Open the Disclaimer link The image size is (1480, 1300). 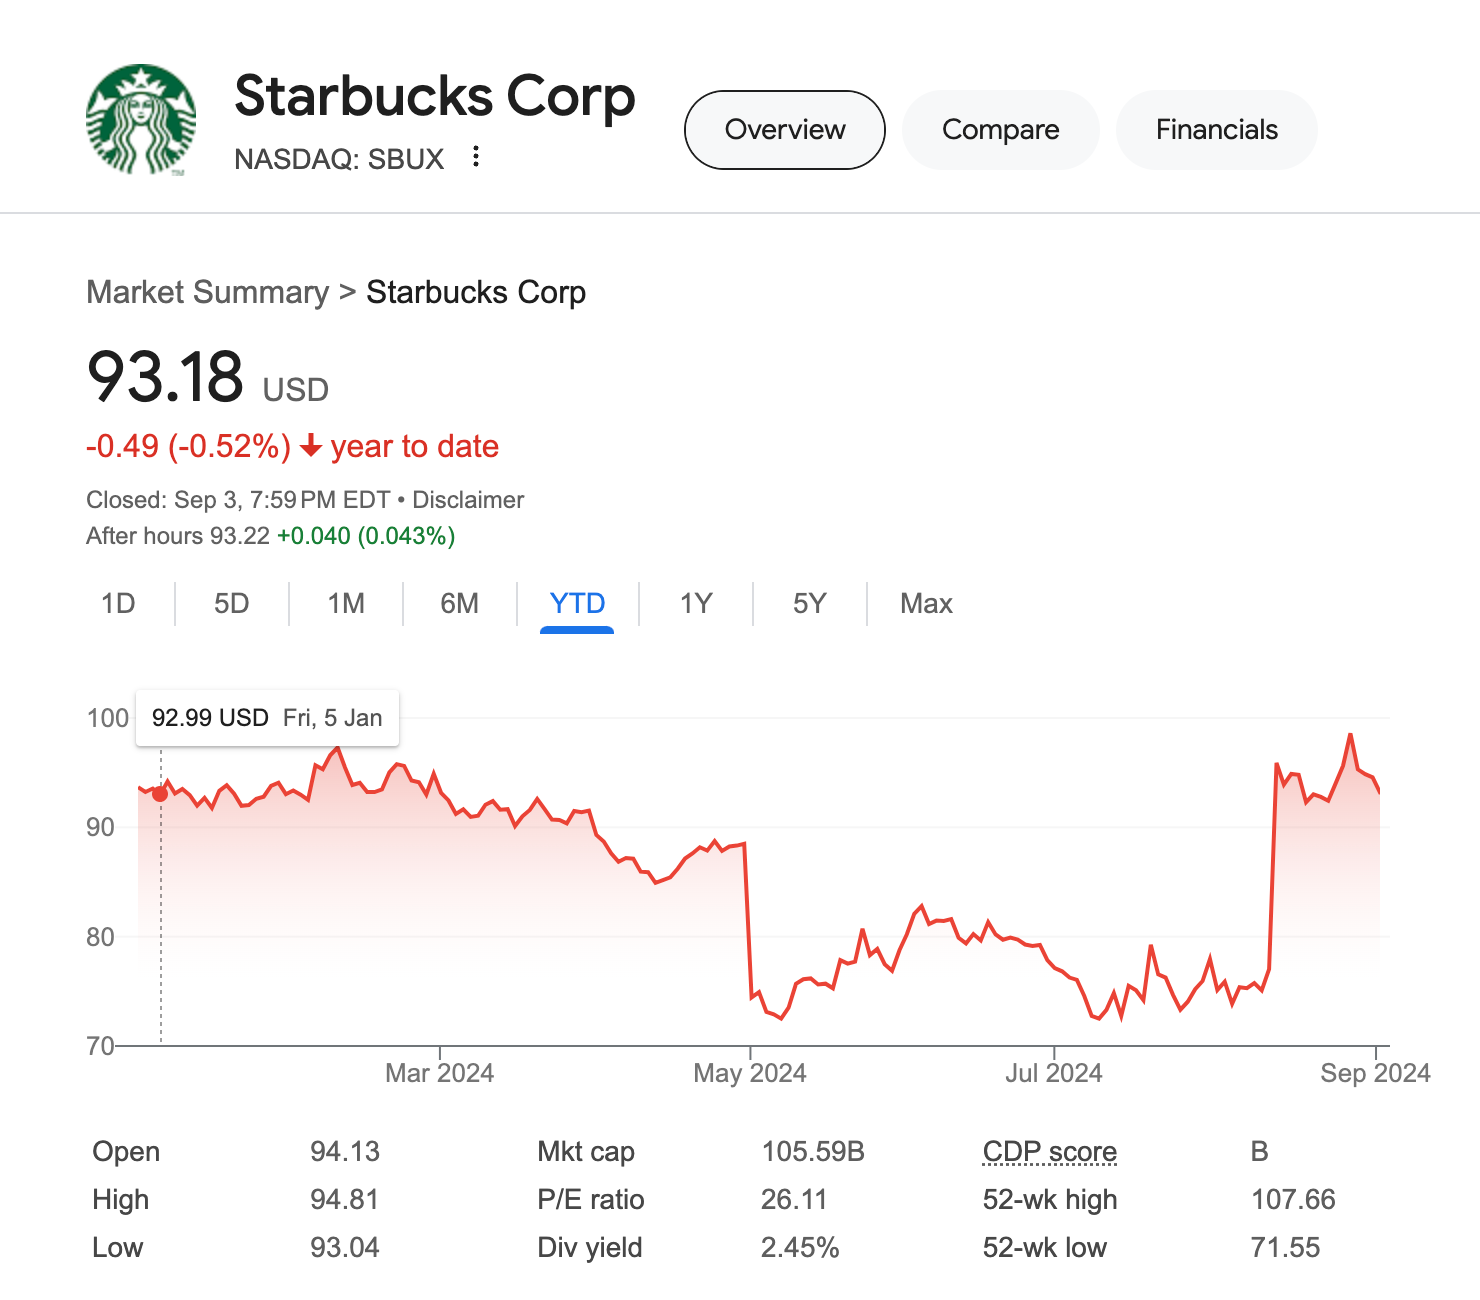coord(468,500)
